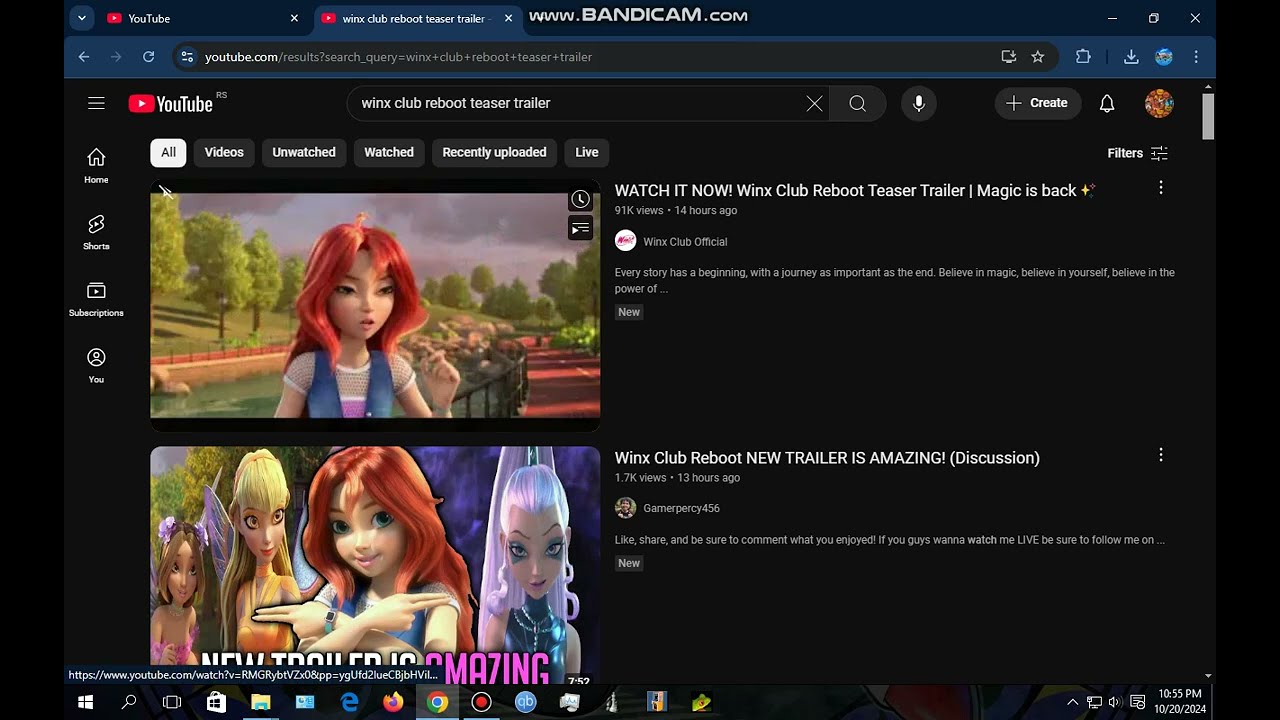Image resolution: width=1280 pixels, height=720 pixels.
Task: Open the Chrome extensions puzzle icon
Action: pos(1083,57)
